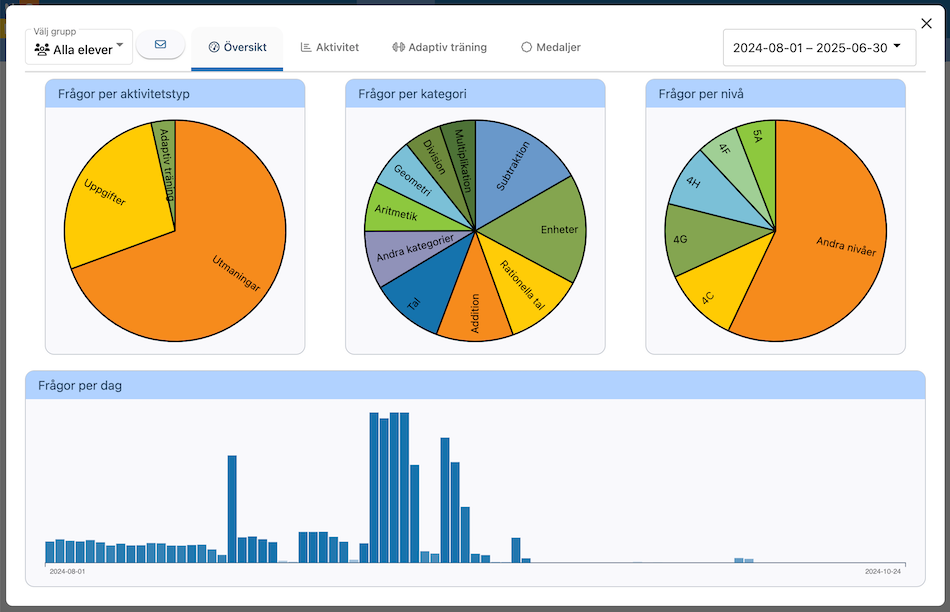Open the date range dropdown
This screenshot has height=612, width=950.
click(819, 48)
